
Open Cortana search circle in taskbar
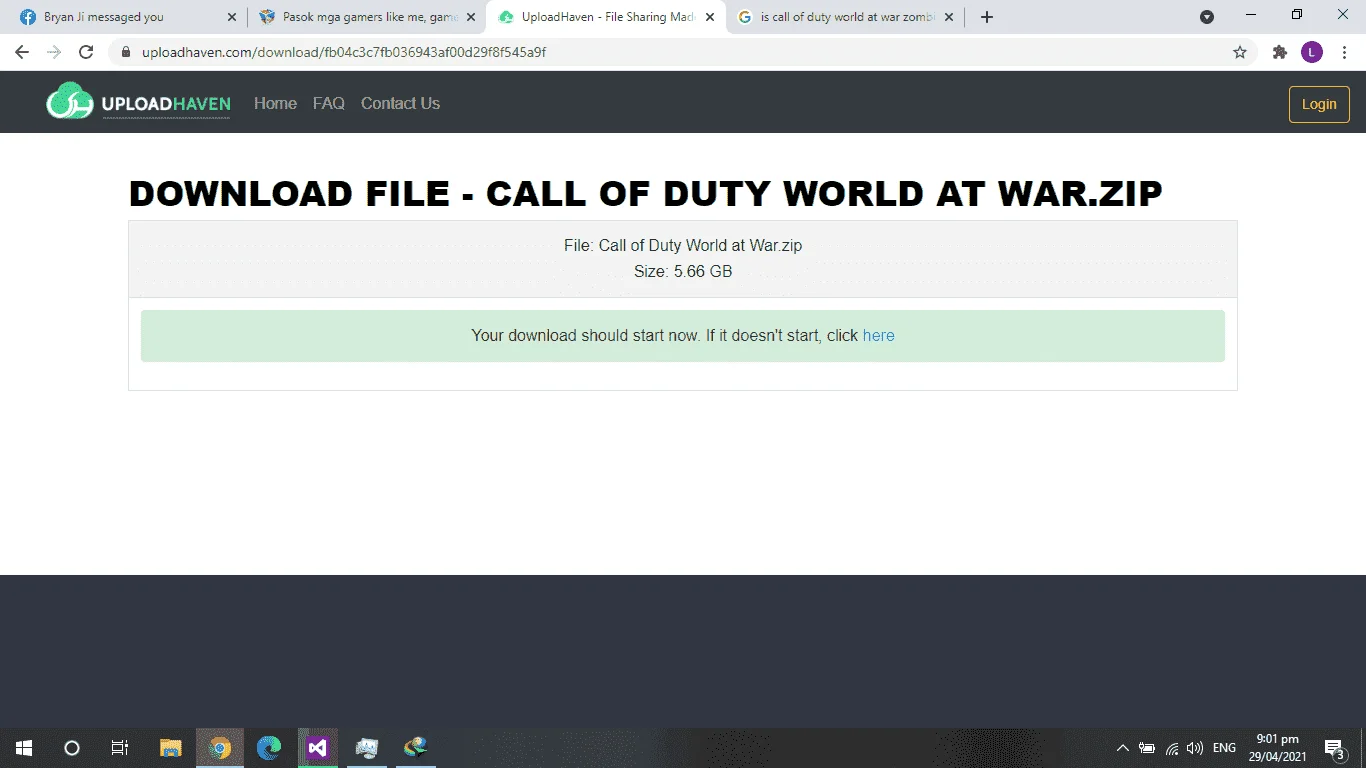click(x=72, y=748)
